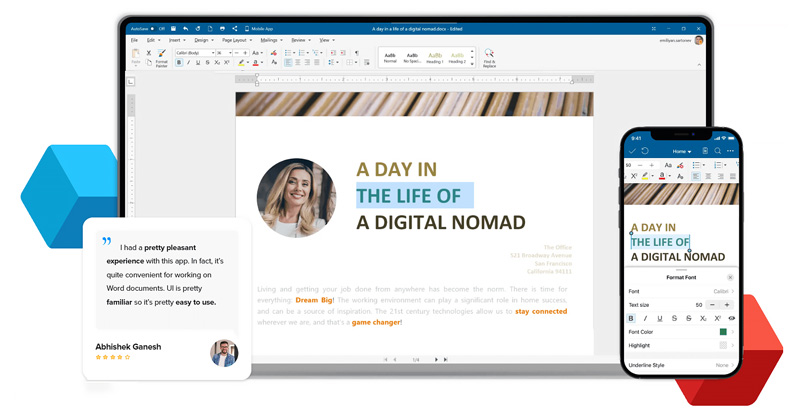Toggle Italic in the desktop ribbon
The height and width of the screenshot is (414, 800).
[188, 62]
